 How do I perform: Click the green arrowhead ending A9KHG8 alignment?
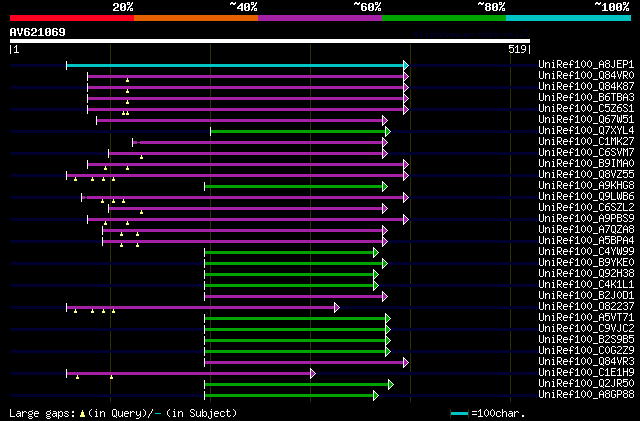pos(385,187)
